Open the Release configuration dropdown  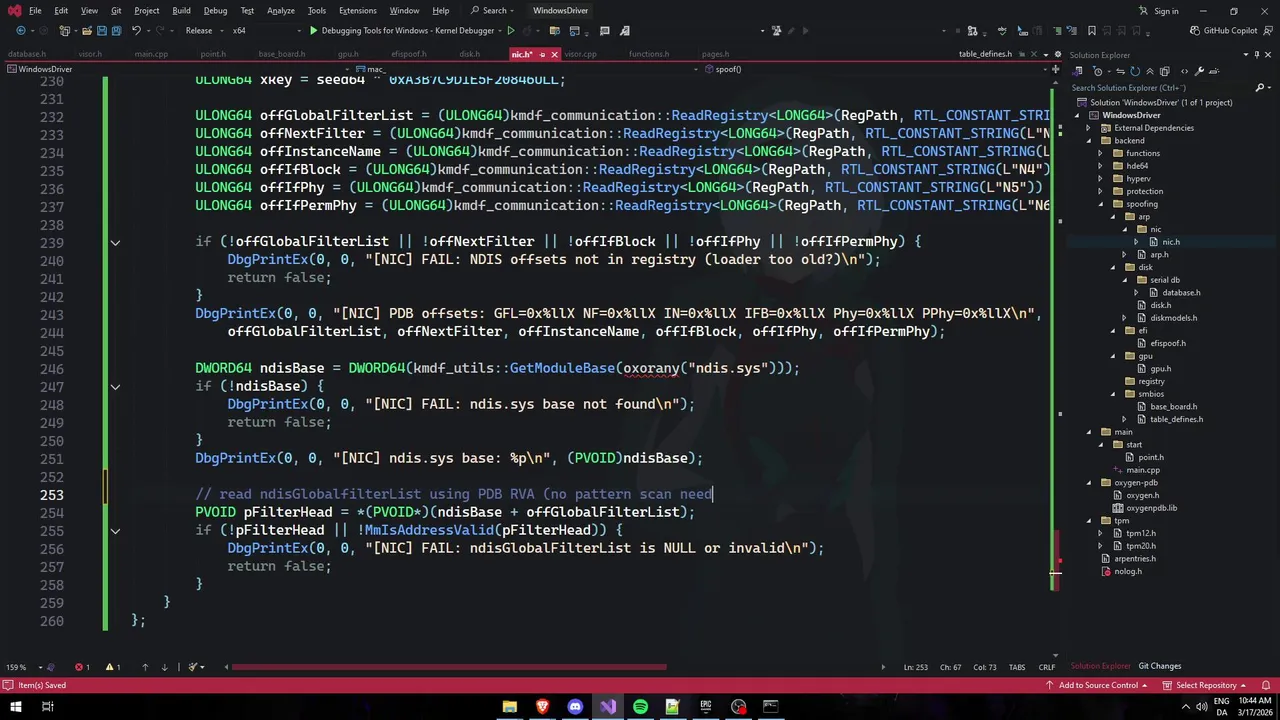tap(203, 31)
